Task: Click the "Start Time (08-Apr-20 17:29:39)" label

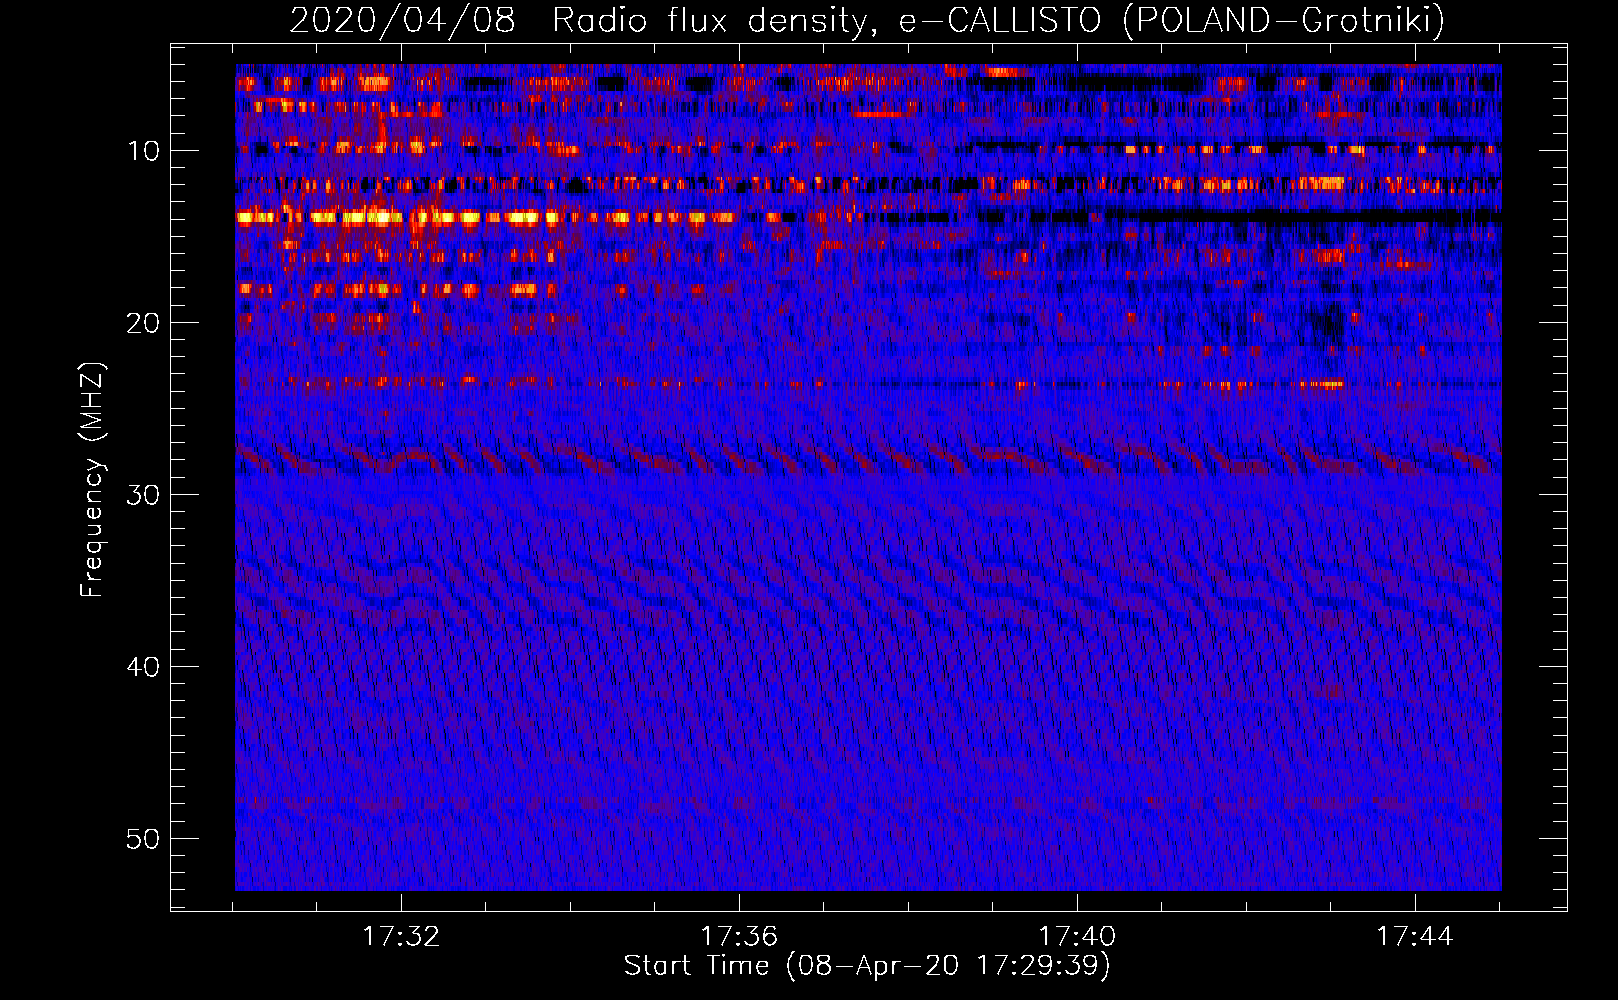Action: point(867,966)
